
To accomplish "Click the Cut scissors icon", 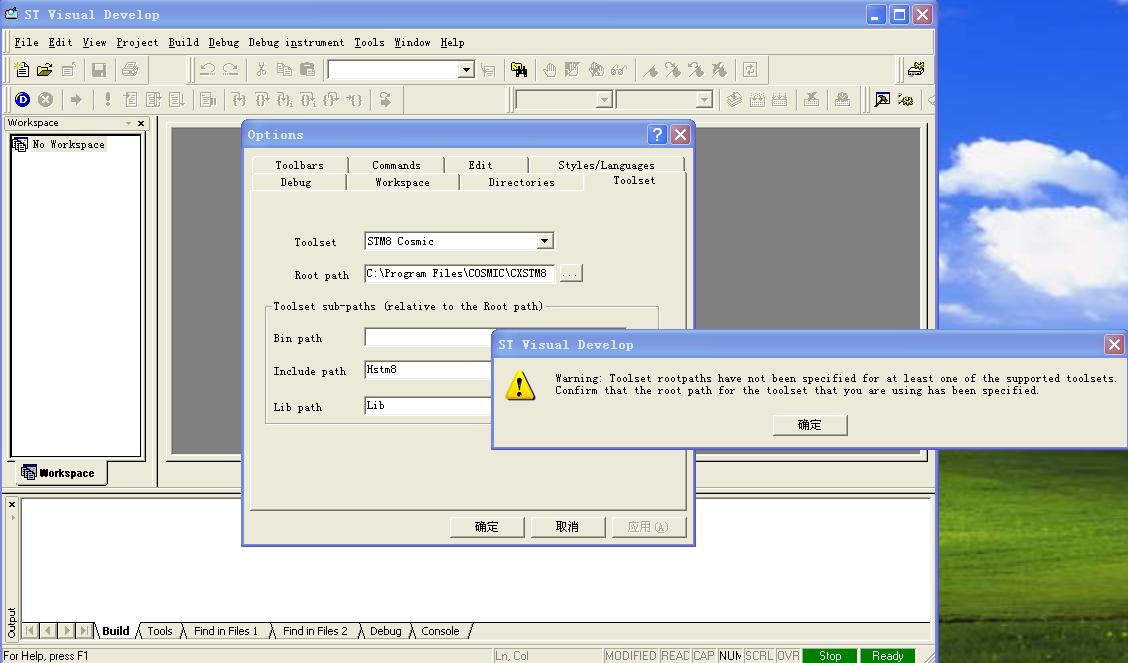I will (x=261, y=70).
